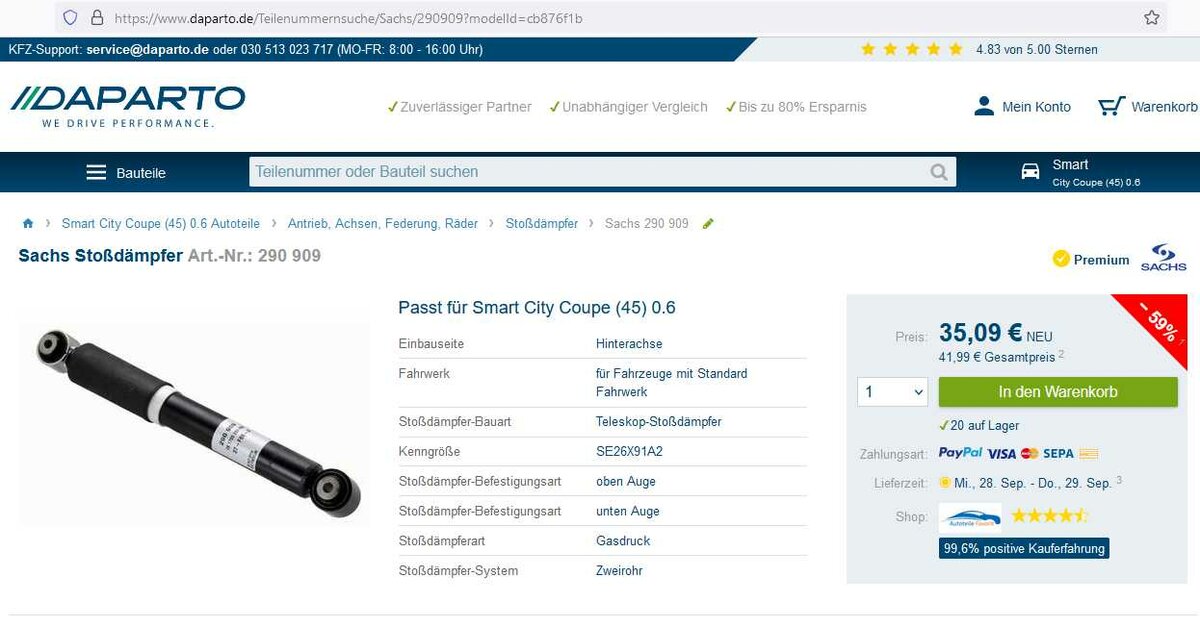Click the Passt für Smart City Coupe heading

point(537,308)
